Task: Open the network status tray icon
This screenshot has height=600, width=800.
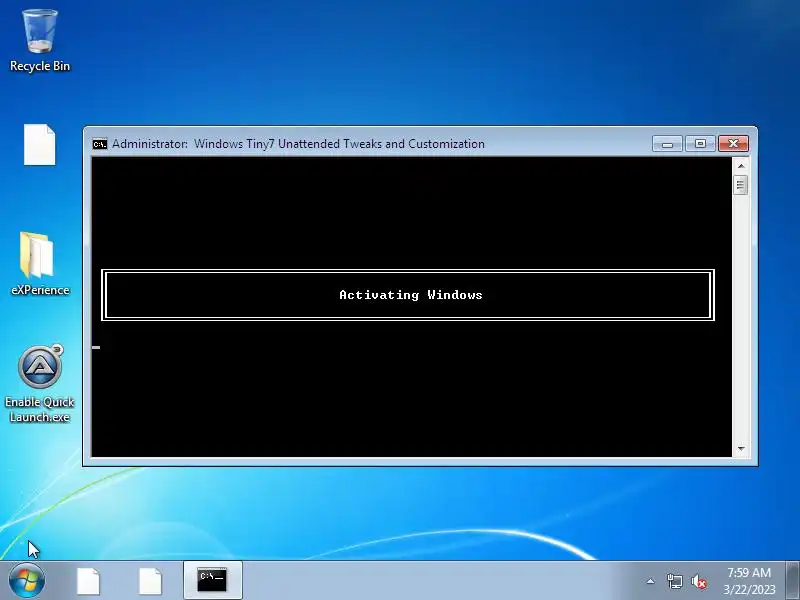Action: pyautogui.click(x=674, y=581)
